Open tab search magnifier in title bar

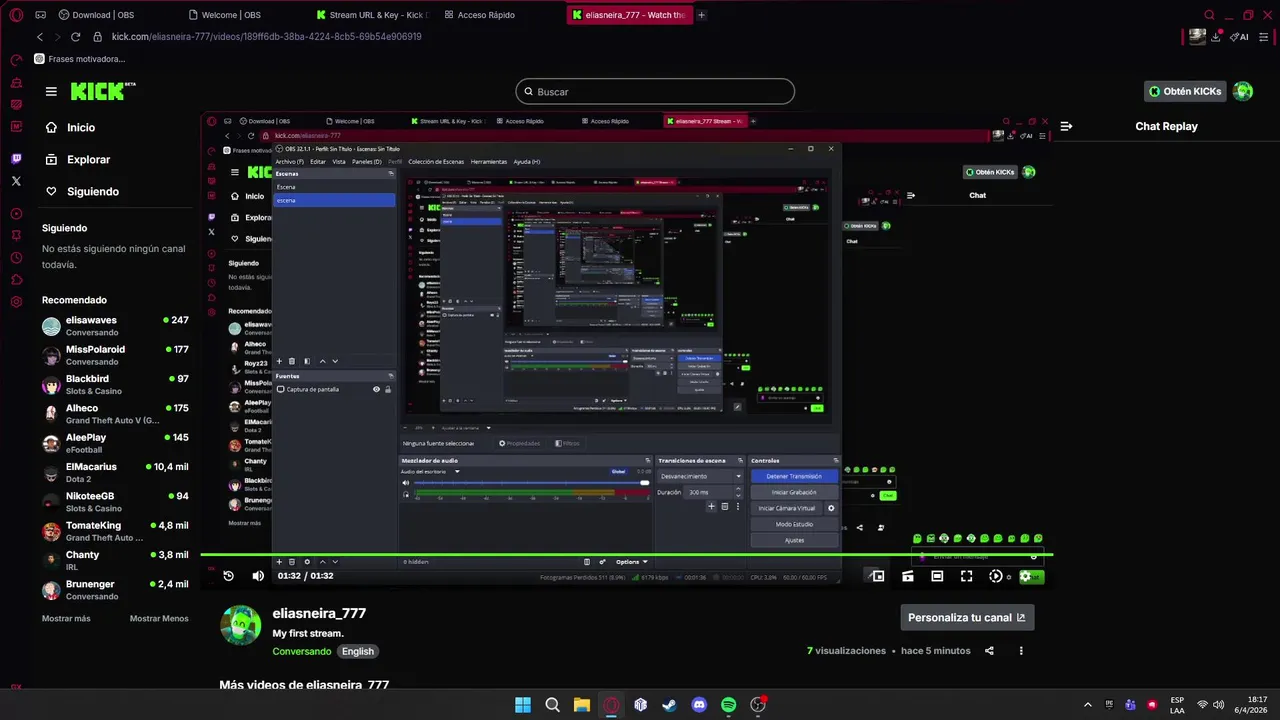[x=1210, y=15]
